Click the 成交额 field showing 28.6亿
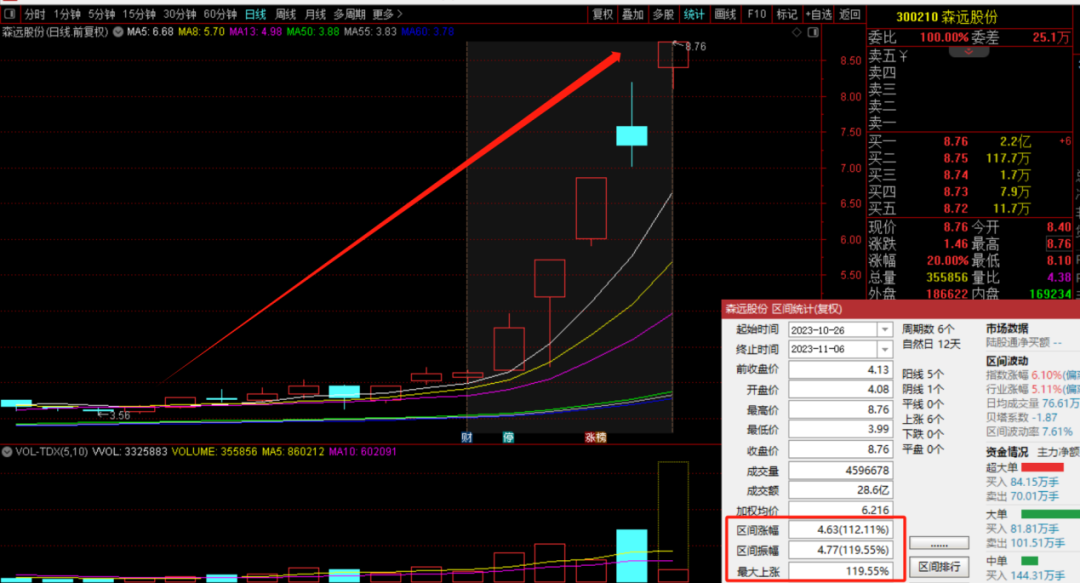 point(840,491)
